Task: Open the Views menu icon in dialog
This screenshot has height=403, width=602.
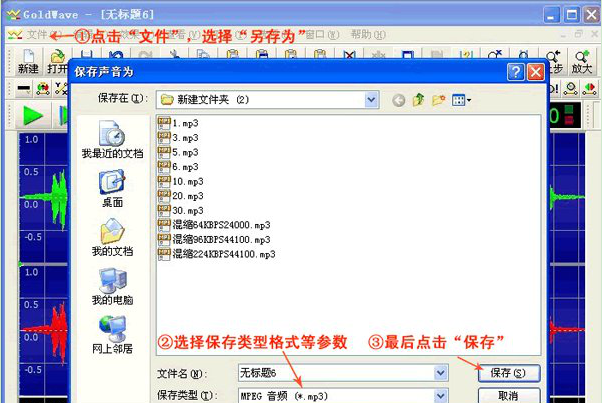Action: click(x=461, y=101)
